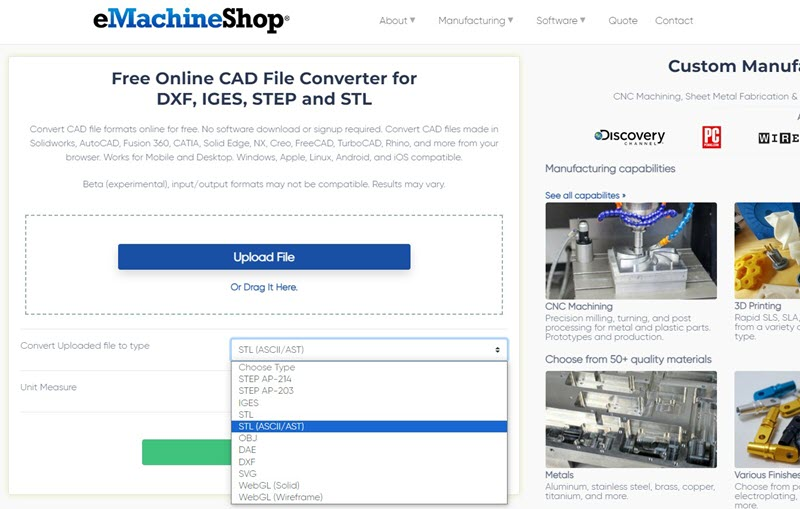Click the green convert button
The height and width of the screenshot is (509, 800).
click(x=186, y=452)
